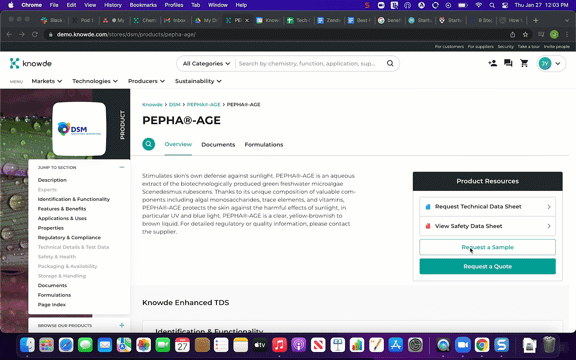Jump to Regulatory & Compliance section
This screenshot has width=576, height=360.
coord(69,237)
